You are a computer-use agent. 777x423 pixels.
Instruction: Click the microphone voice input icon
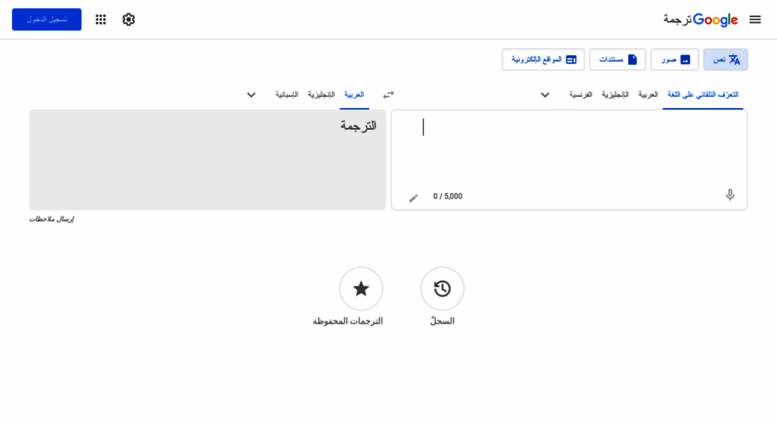tap(730, 195)
